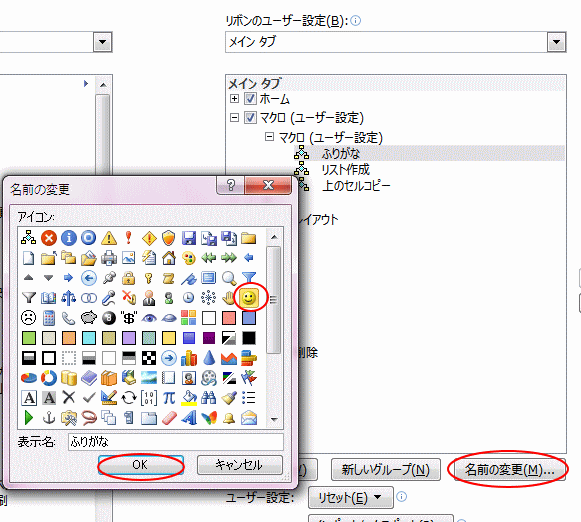The width and height of the screenshot is (581, 522).
Task: Choose the lavender purple square icon
Action: tap(129, 338)
